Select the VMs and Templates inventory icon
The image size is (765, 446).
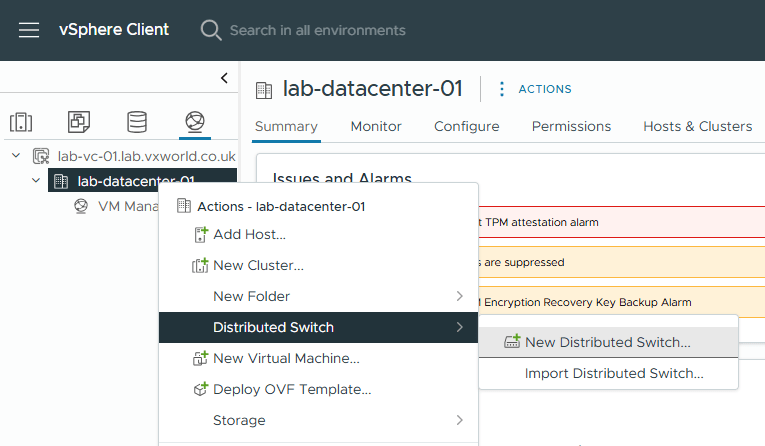pos(79,123)
